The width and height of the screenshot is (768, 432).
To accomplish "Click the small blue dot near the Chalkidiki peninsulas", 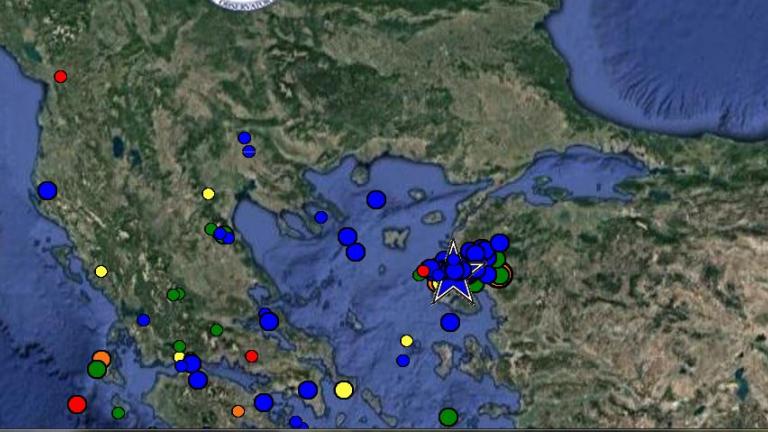I will coord(321,217).
